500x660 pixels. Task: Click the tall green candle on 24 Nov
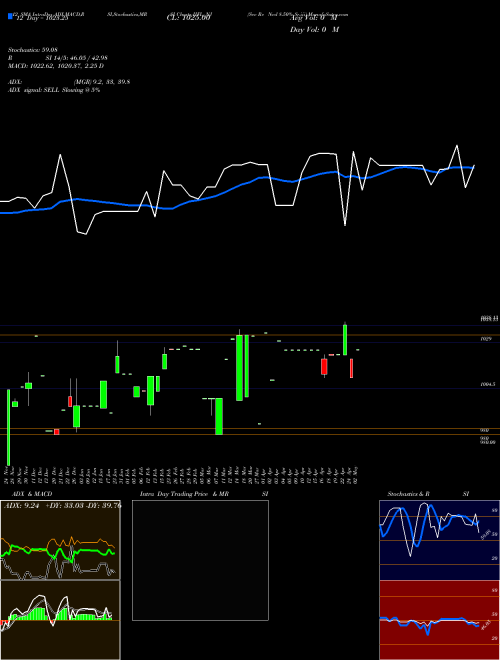click(8, 427)
